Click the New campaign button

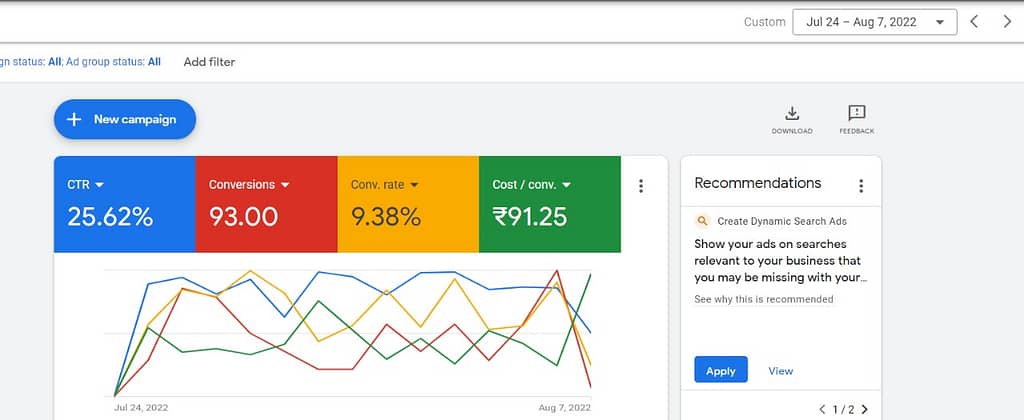pos(125,119)
